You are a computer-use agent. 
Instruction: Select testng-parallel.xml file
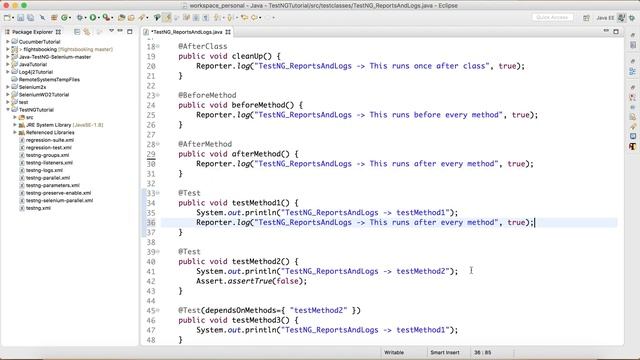pos(48,178)
